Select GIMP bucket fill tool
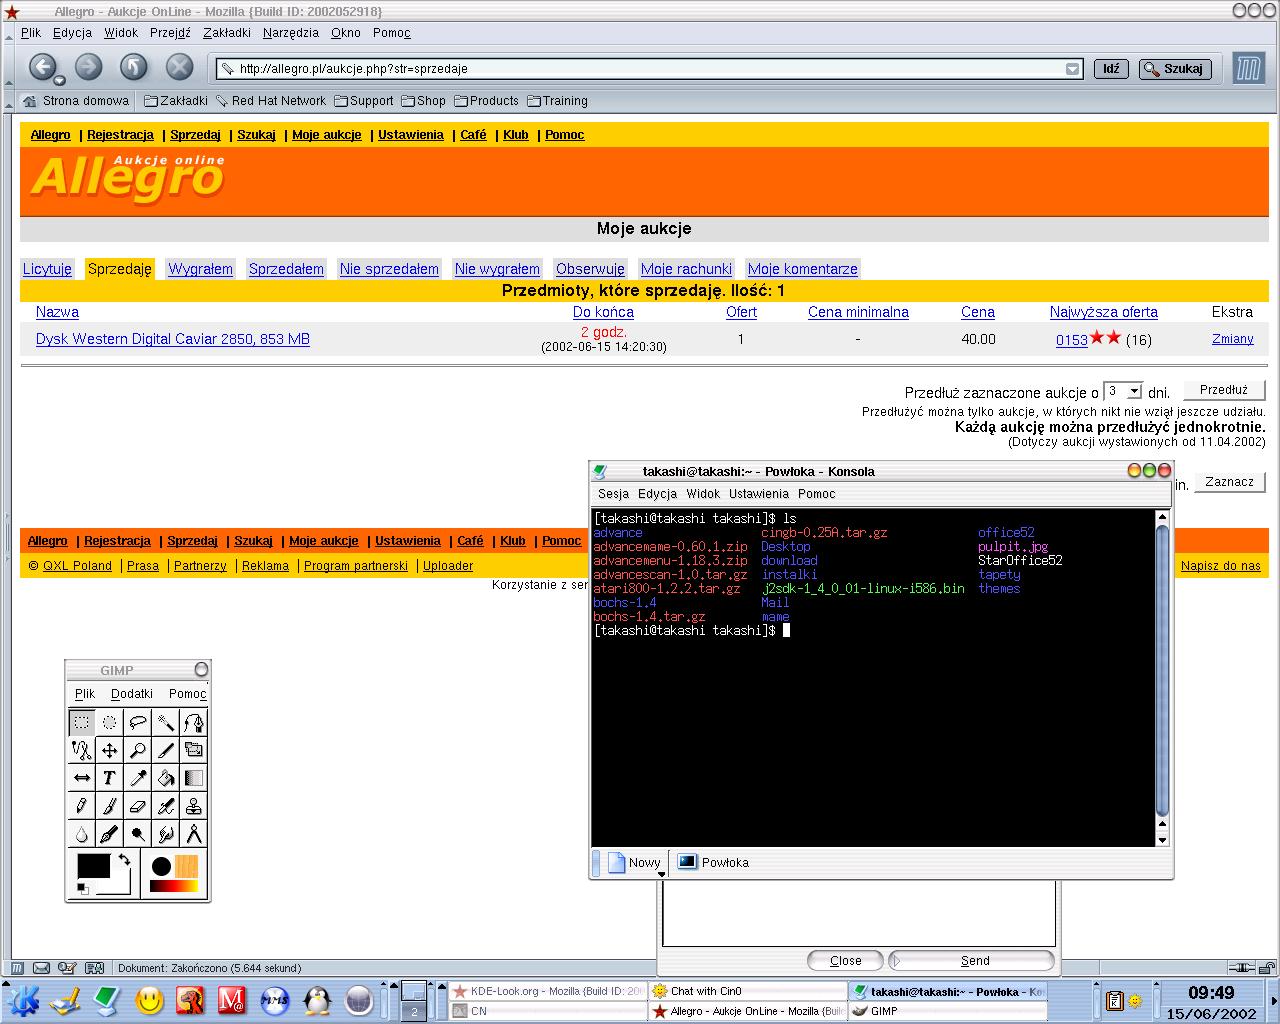 (x=166, y=778)
